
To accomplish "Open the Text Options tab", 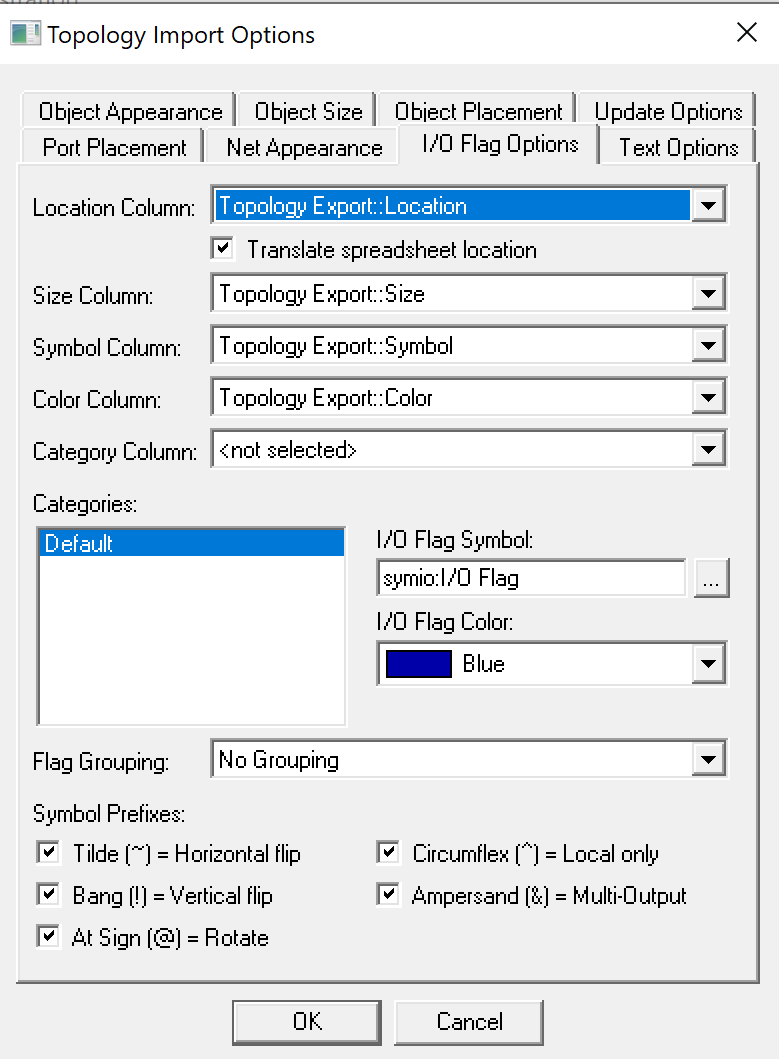I will click(x=678, y=148).
